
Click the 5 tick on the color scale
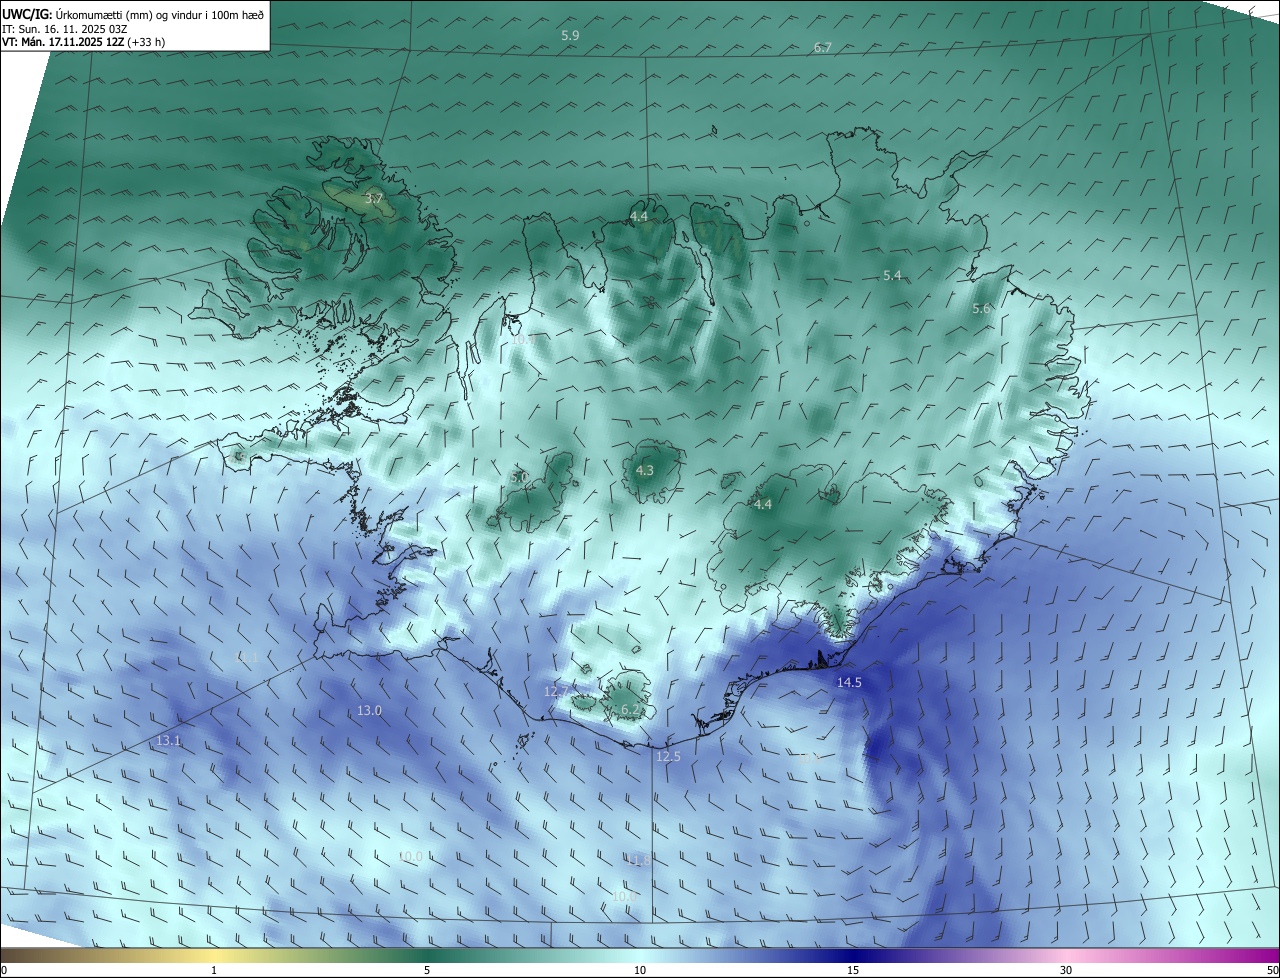click(x=427, y=970)
